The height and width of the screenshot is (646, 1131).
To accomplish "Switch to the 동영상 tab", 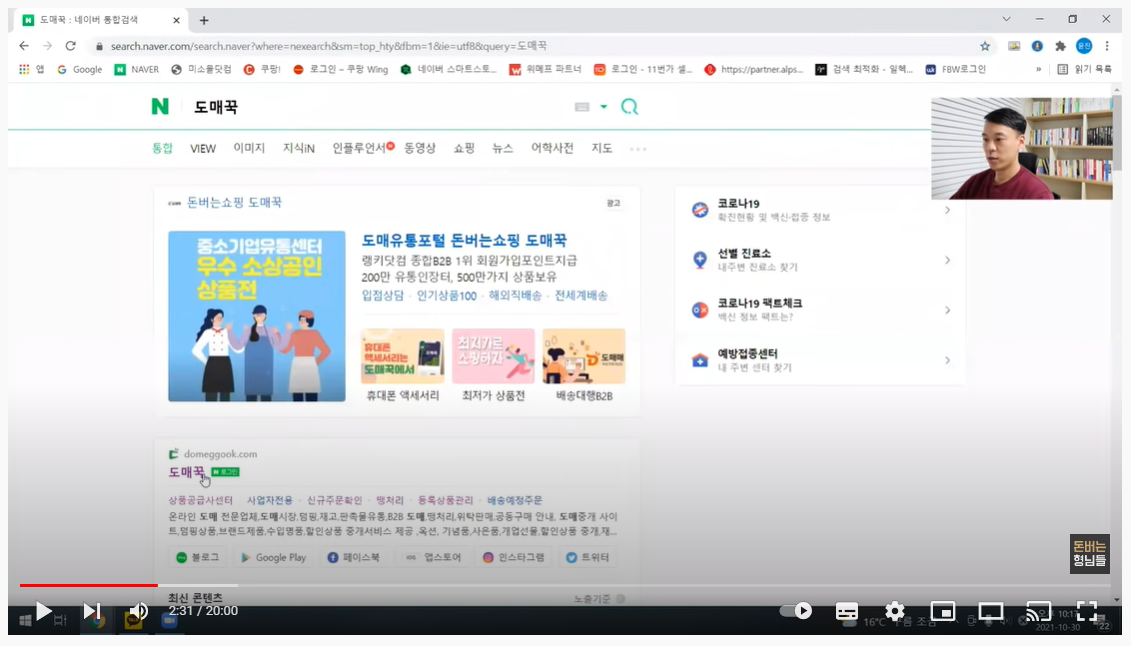I will pos(420,148).
